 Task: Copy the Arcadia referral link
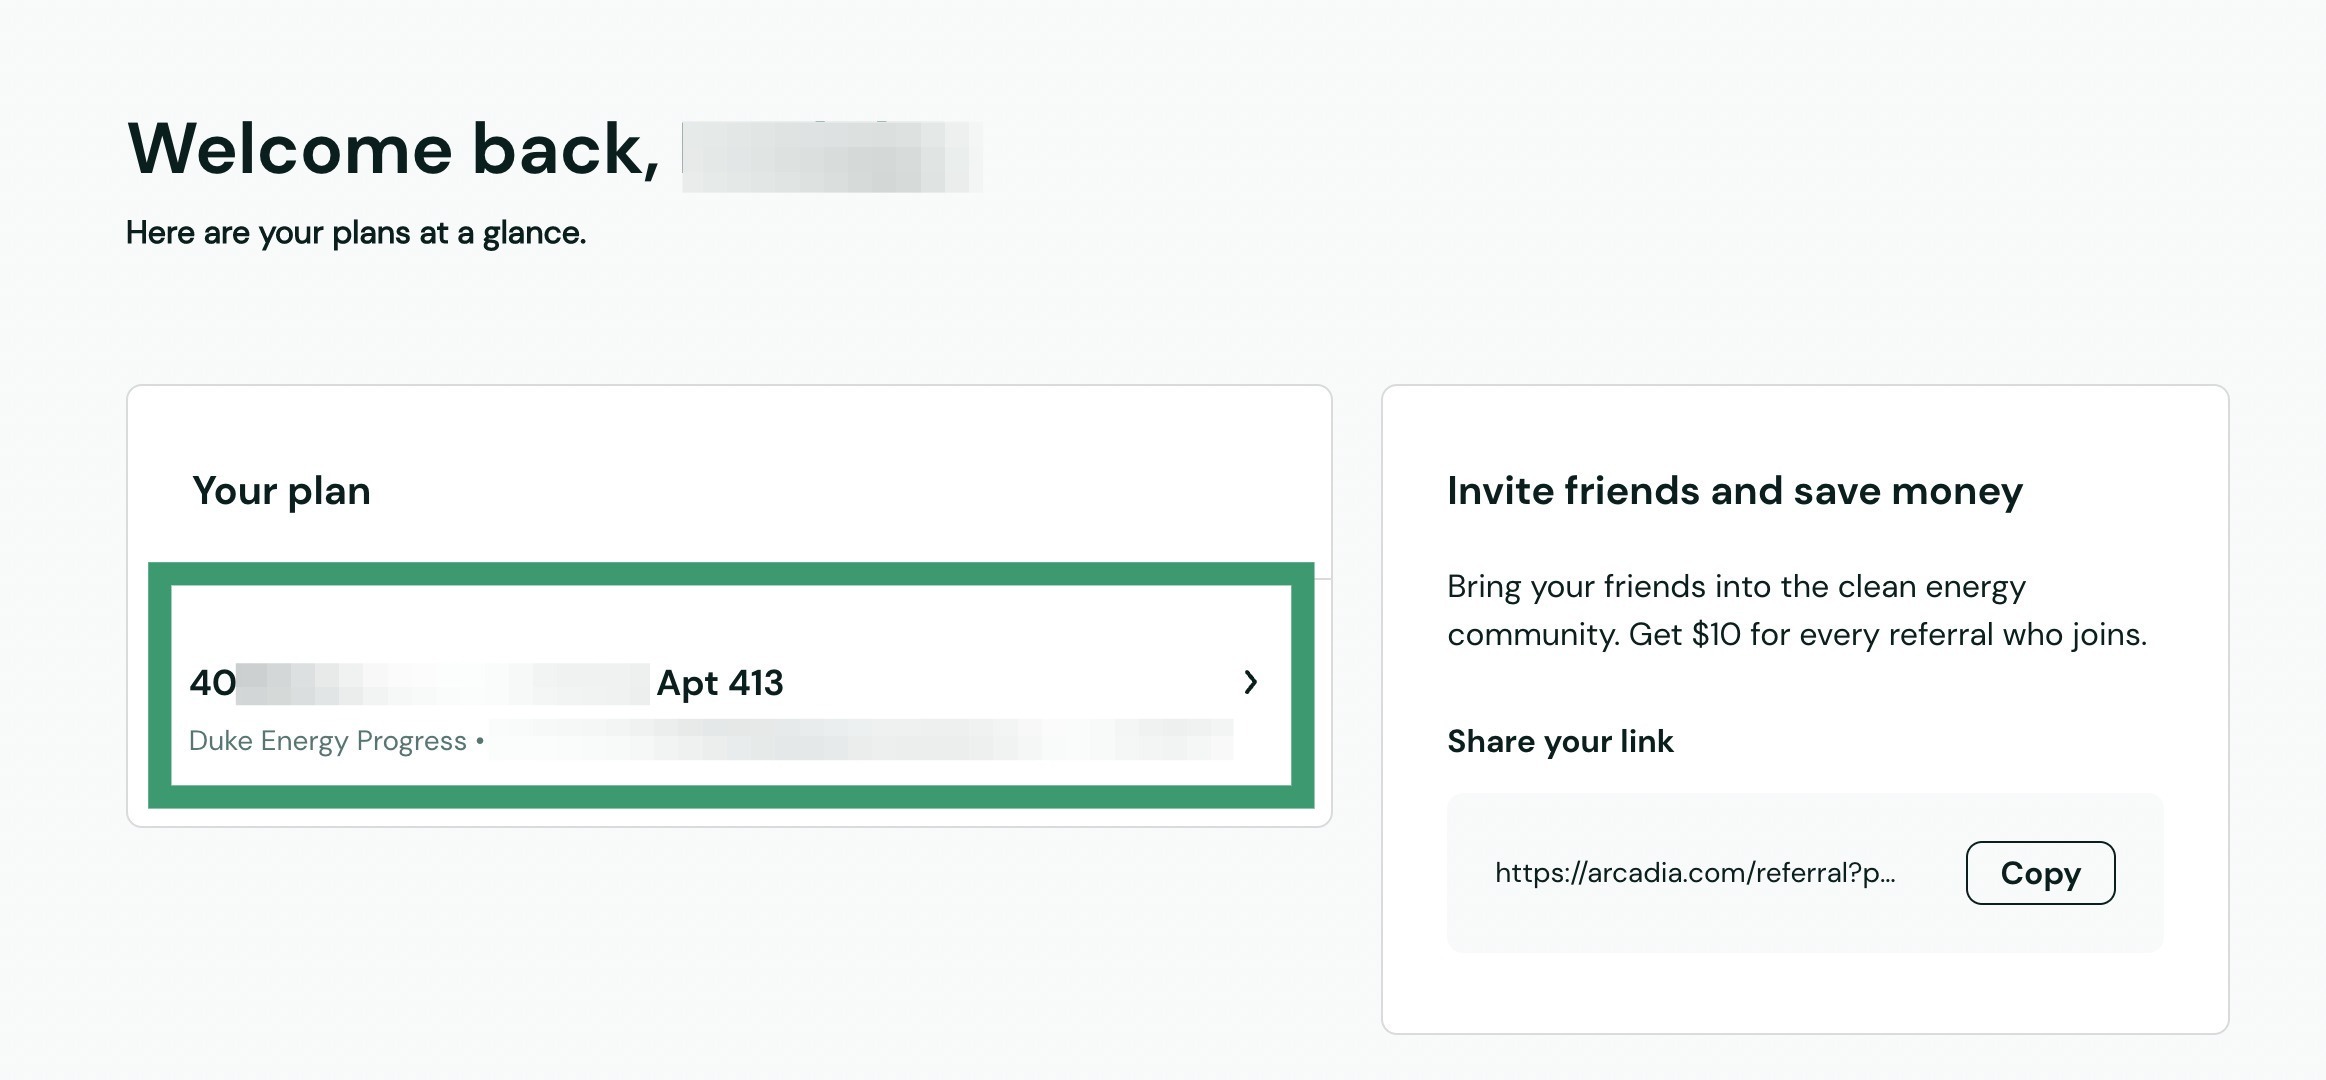tap(2040, 873)
